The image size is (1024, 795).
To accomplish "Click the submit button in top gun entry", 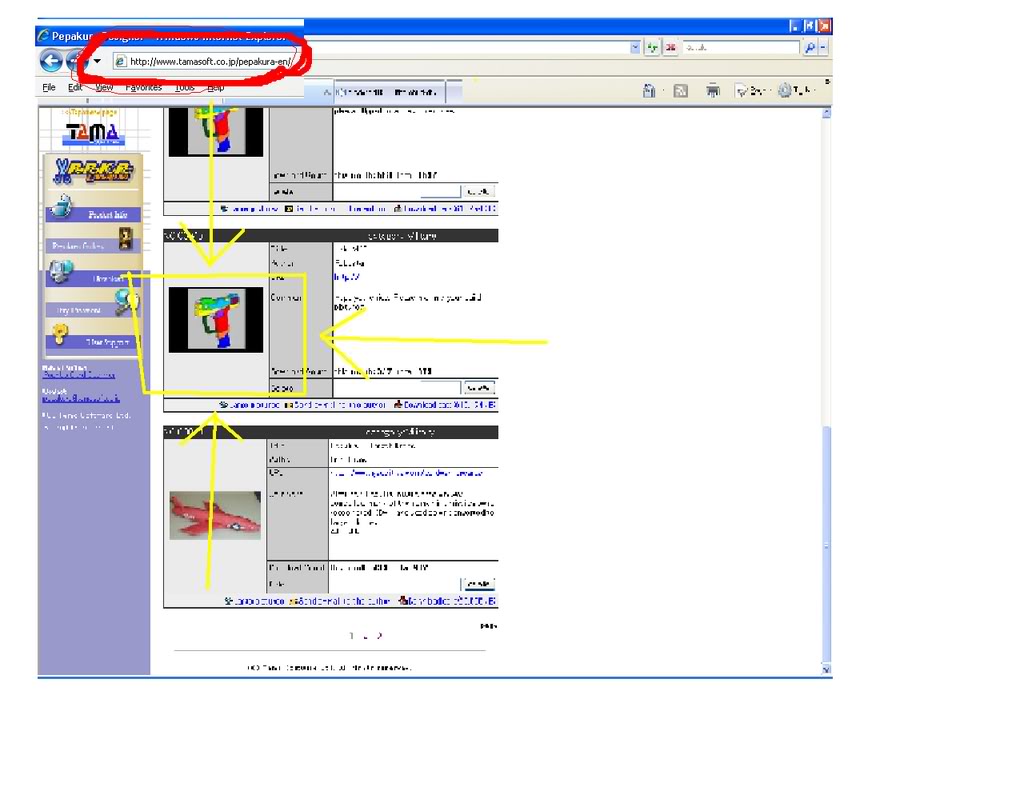I will tap(478, 191).
